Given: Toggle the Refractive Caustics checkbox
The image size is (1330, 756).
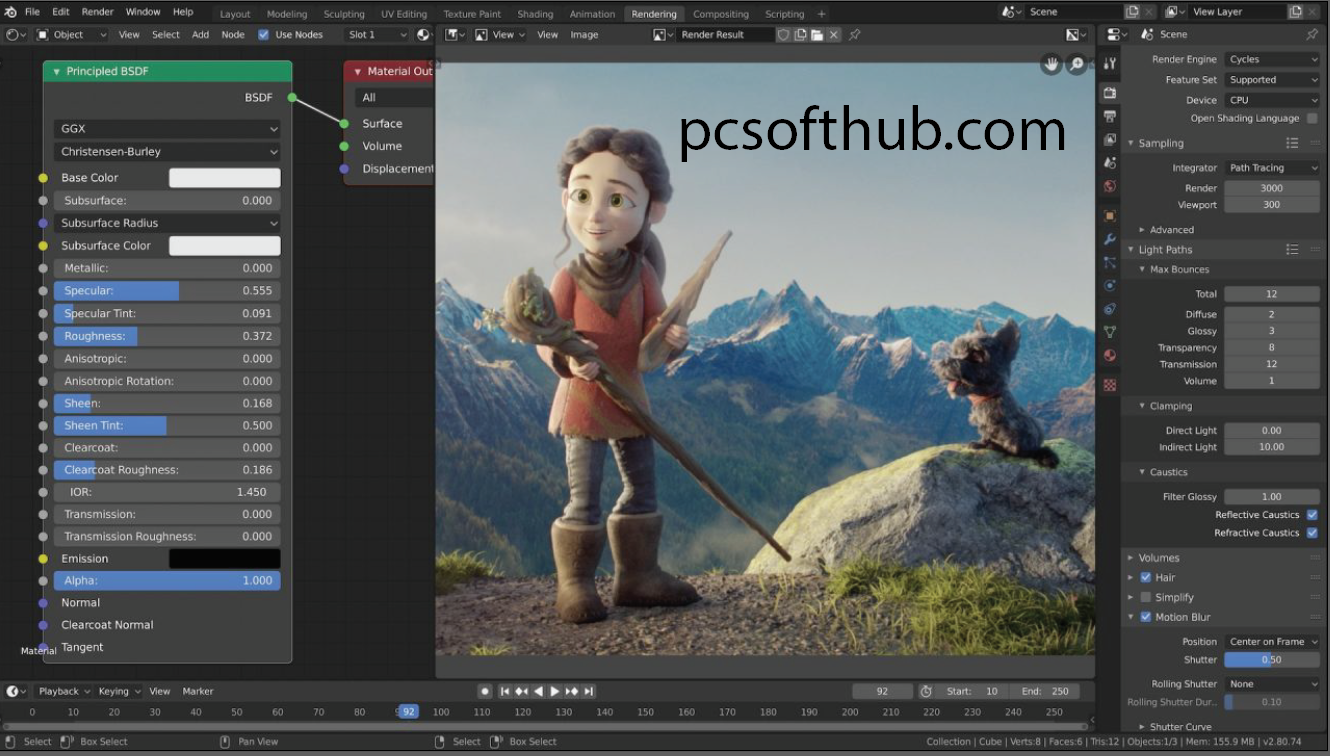Looking at the screenshot, I should coord(1312,533).
